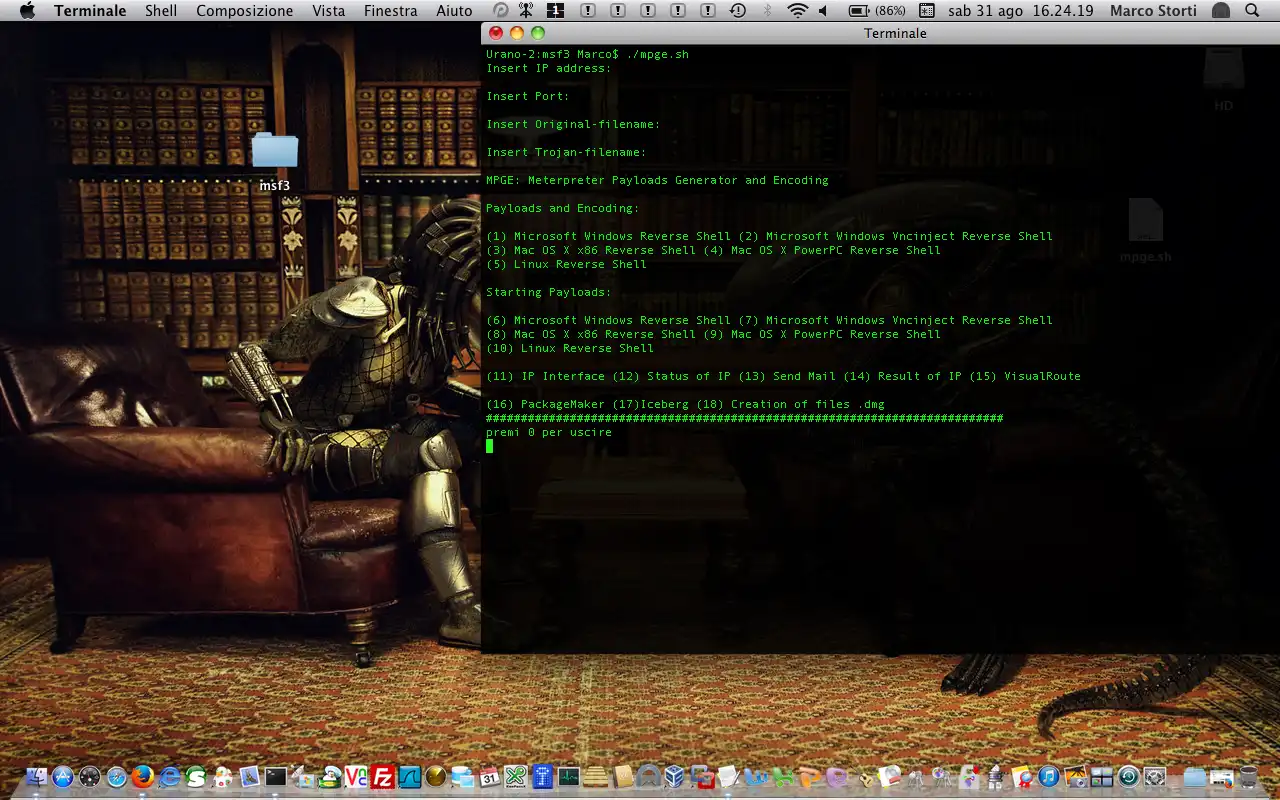Click the 'Insert Trojan-filename:' line
The width and height of the screenshot is (1280, 800).
(x=566, y=152)
